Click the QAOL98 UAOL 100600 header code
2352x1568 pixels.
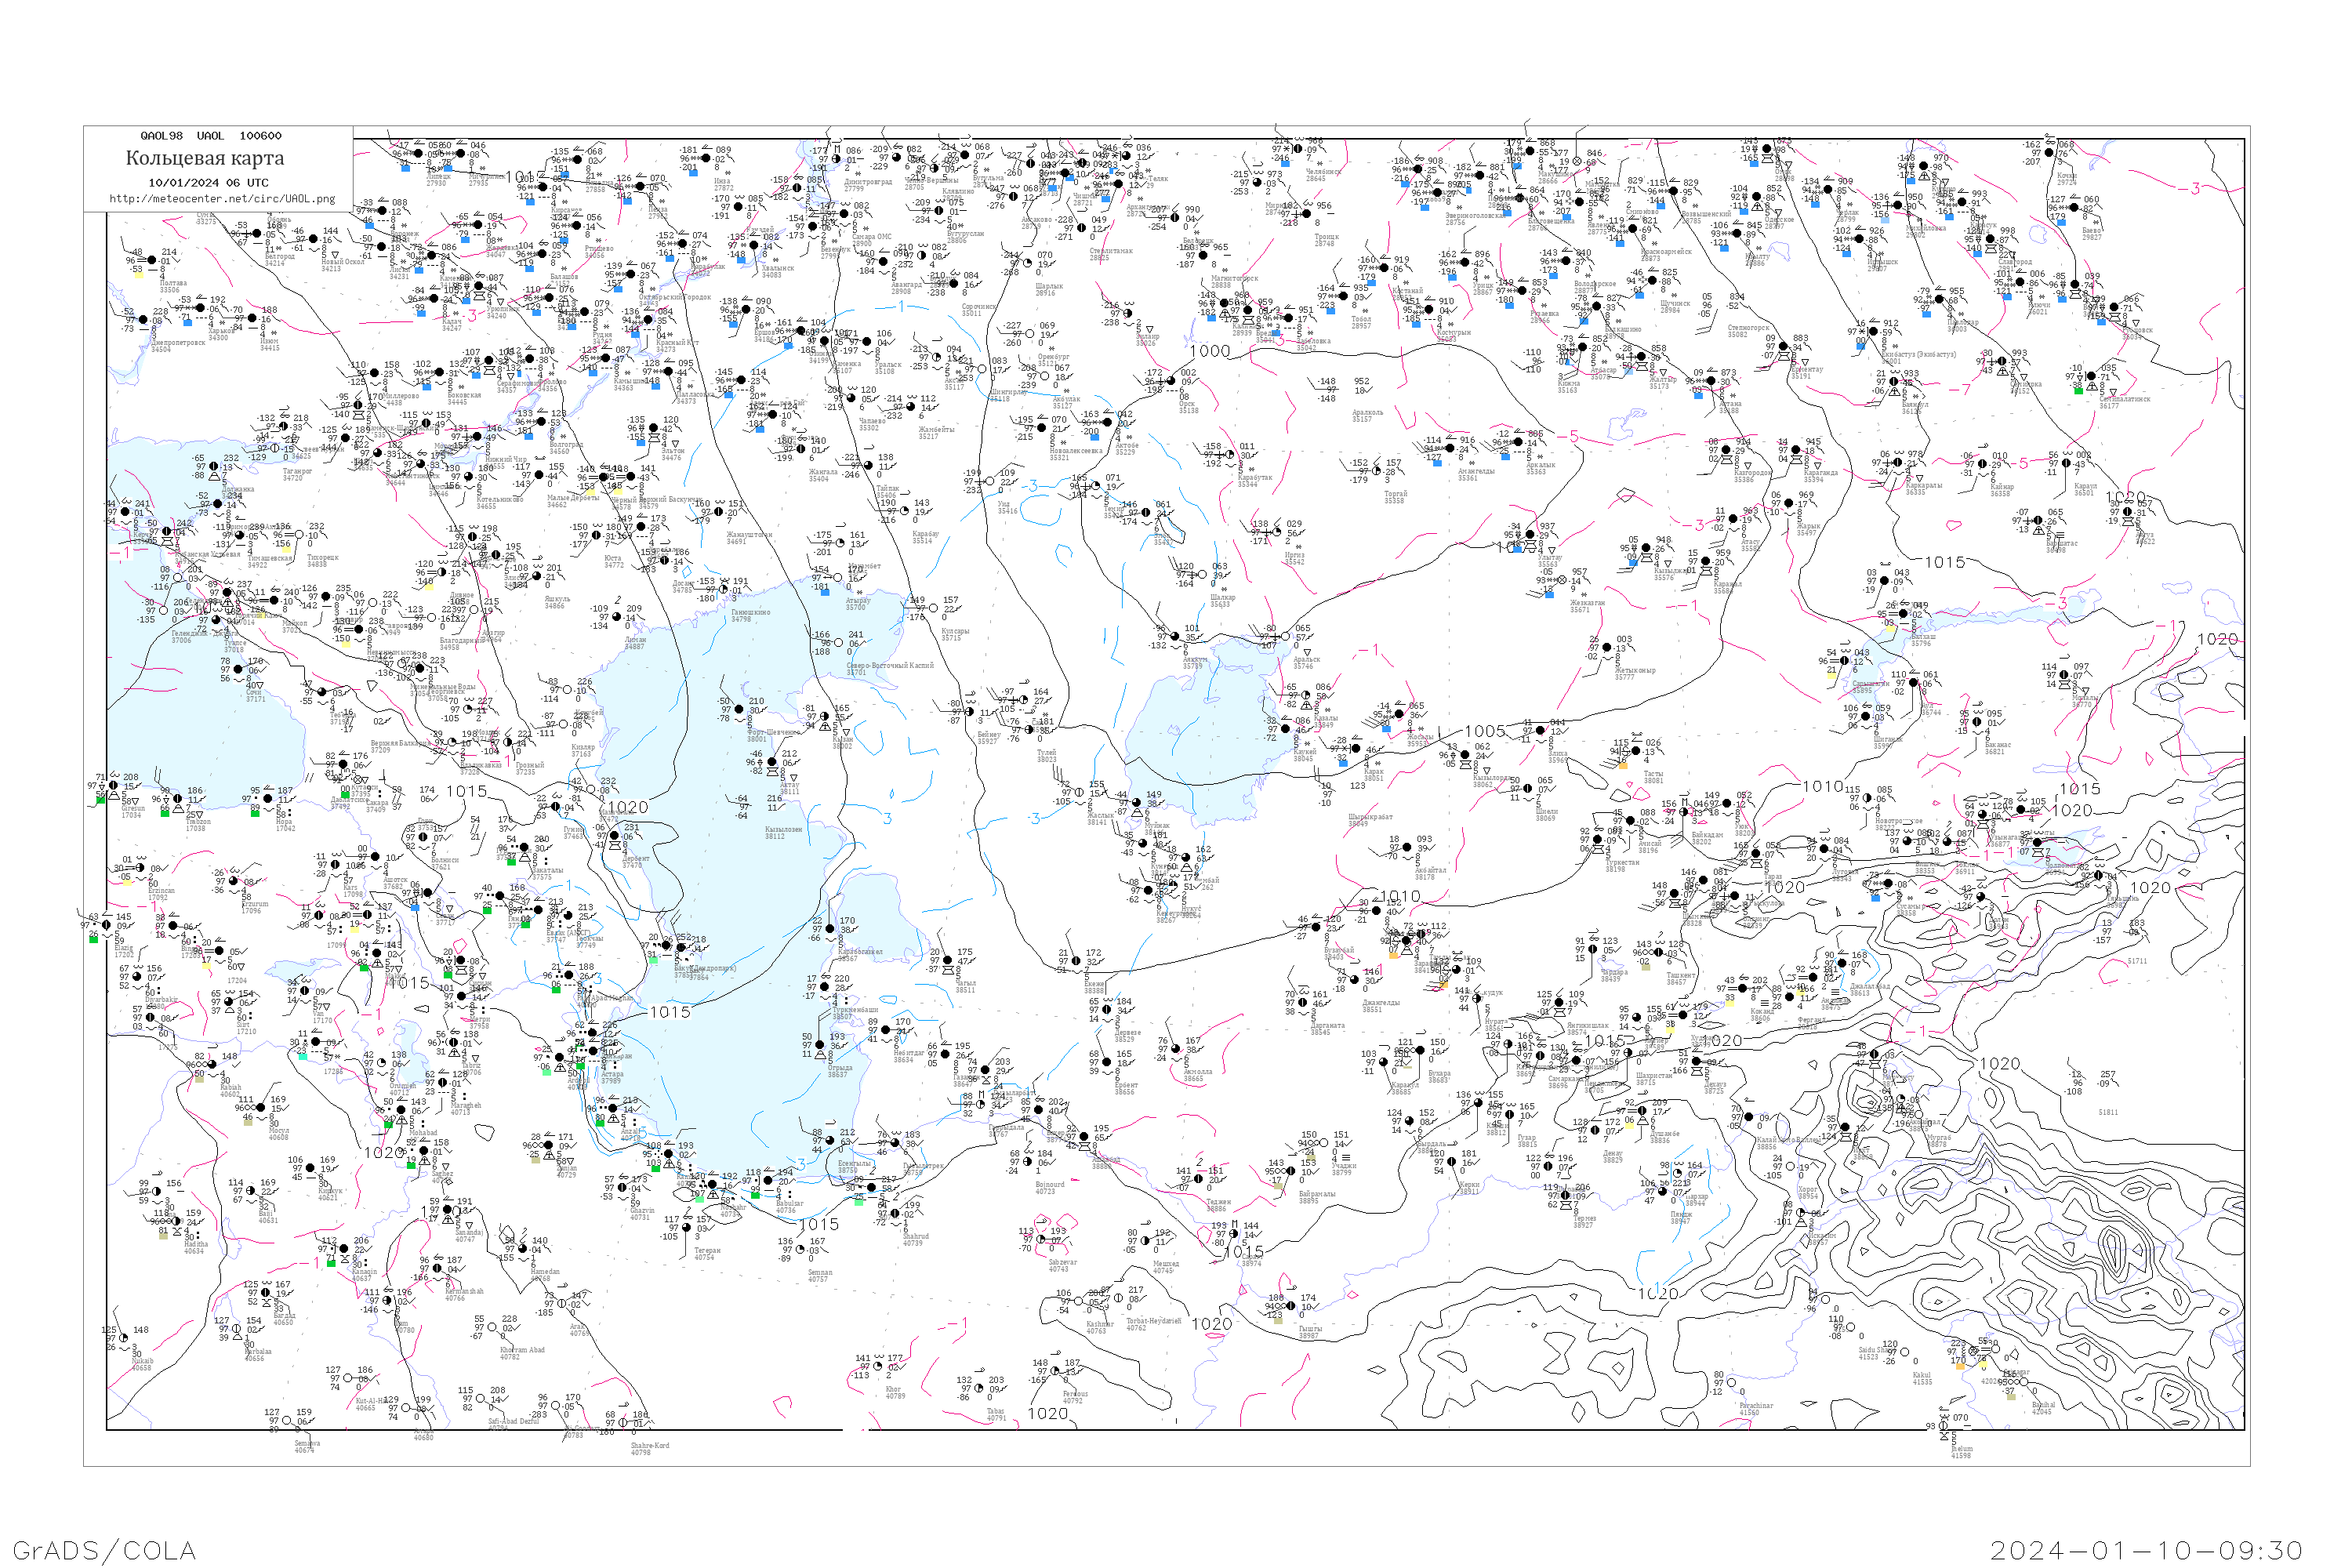pyautogui.click(x=211, y=136)
